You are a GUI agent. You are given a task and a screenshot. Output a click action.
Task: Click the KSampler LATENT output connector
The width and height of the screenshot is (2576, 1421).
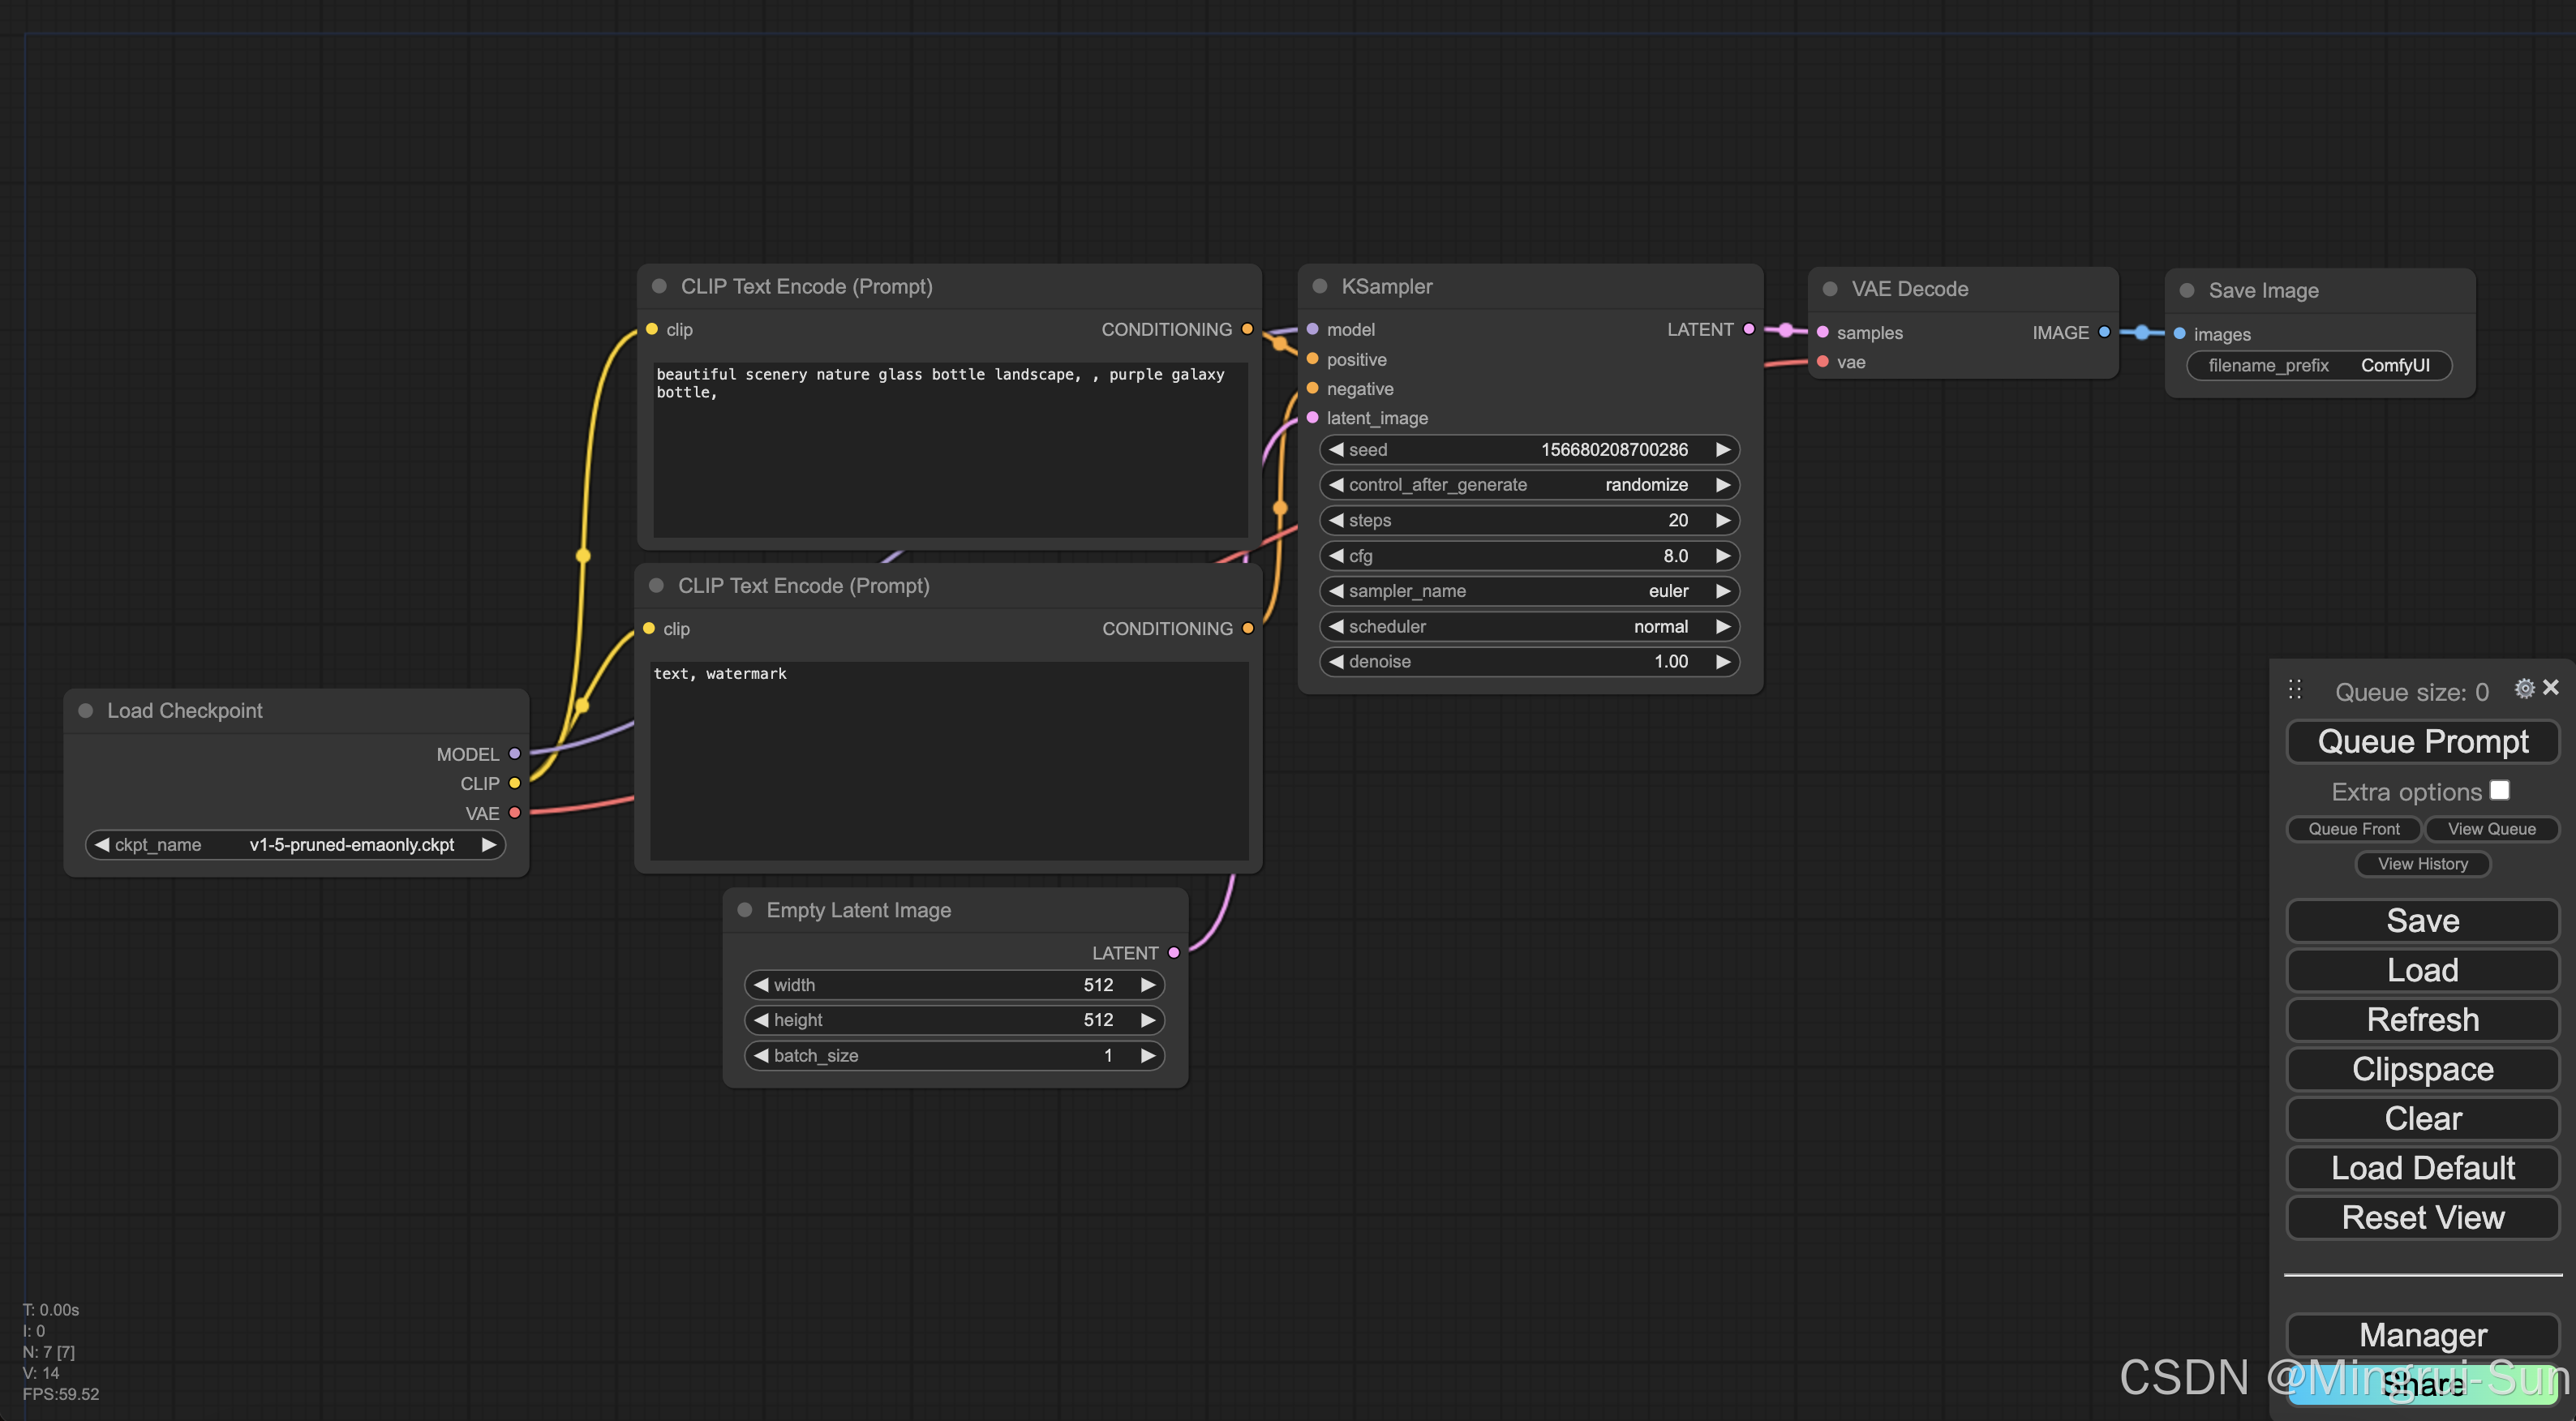click(x=1749, y=329)
